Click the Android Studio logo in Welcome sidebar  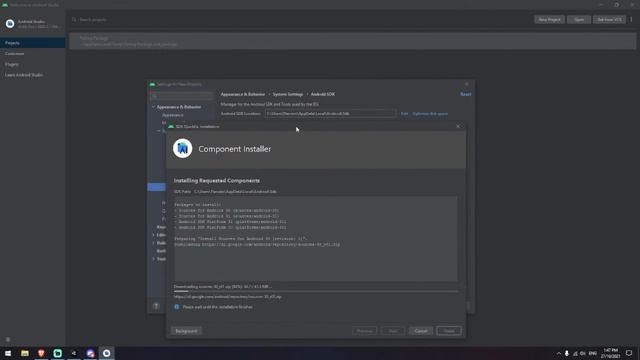10,24
